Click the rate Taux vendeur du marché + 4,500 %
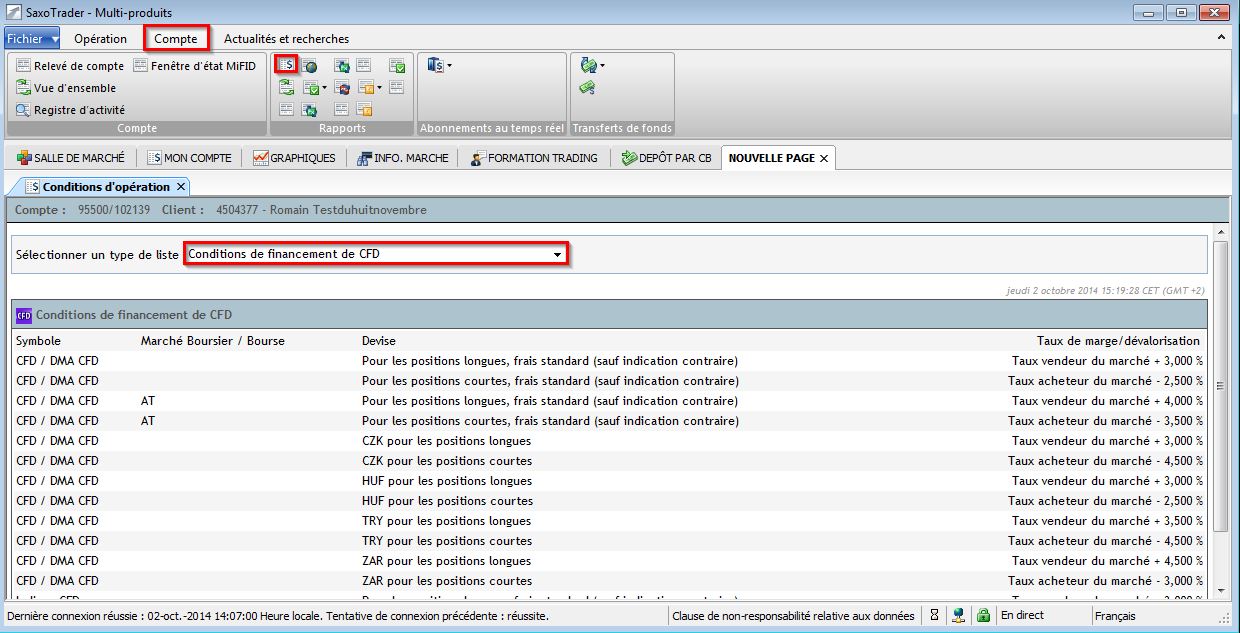 (1106, 561)
